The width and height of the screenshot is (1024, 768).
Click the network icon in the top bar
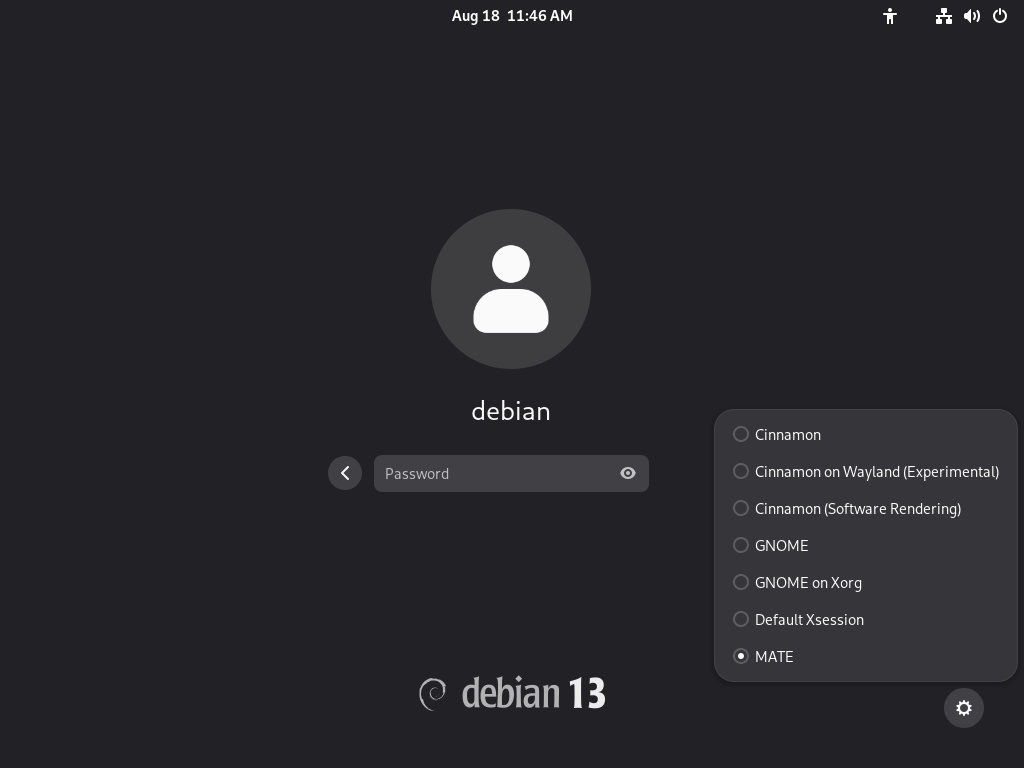click(x=943, y=16)
